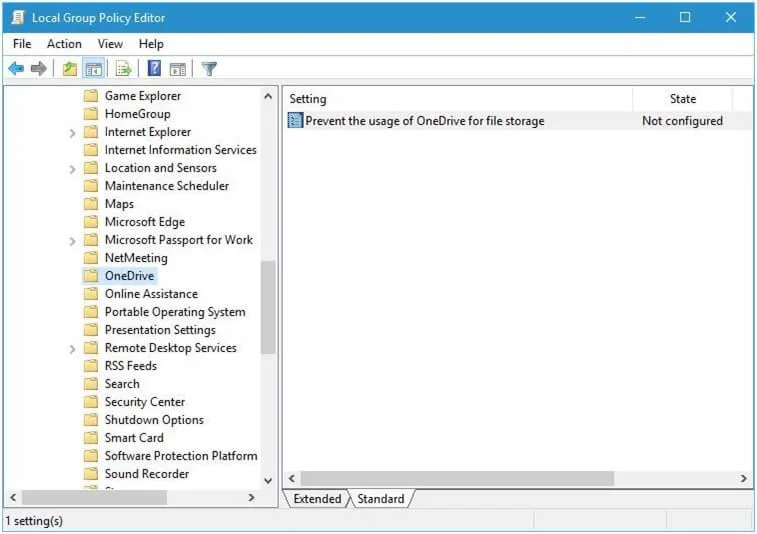Screen dimensions: 757x534
Task: Open the Action menu
Action: point(64,44)
